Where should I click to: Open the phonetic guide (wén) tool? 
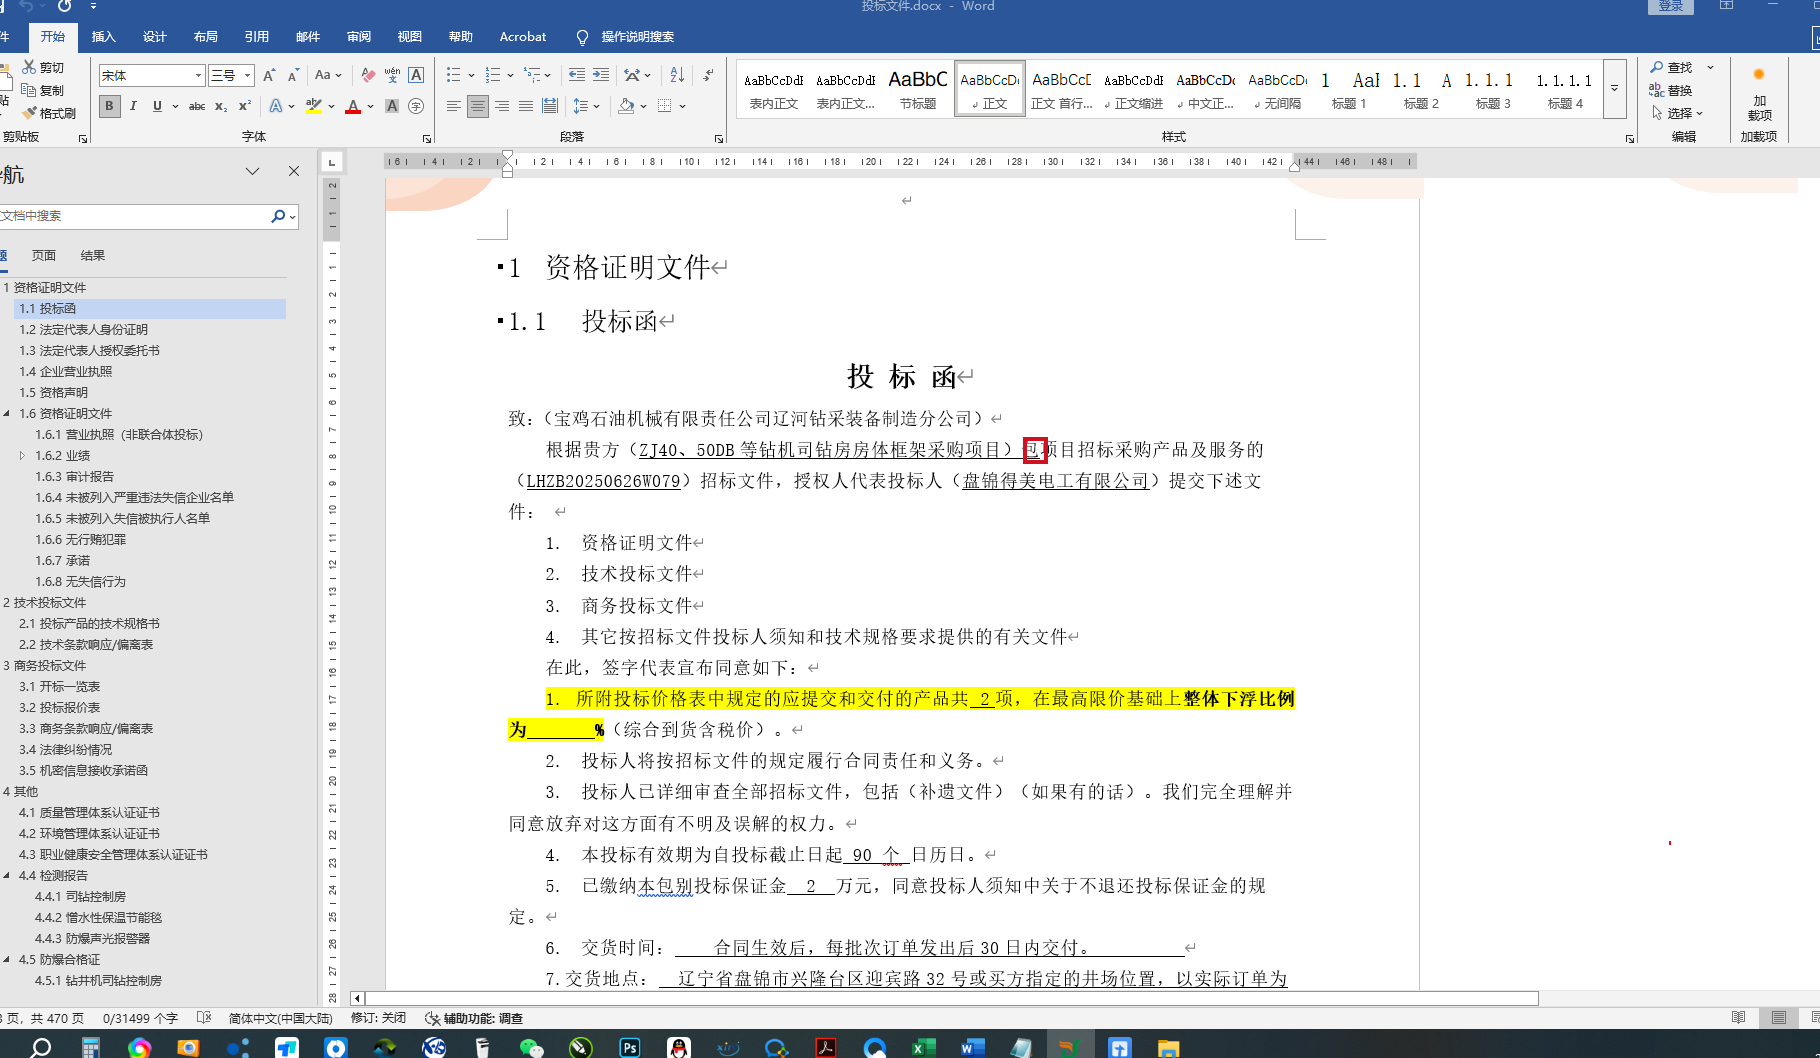392,75
